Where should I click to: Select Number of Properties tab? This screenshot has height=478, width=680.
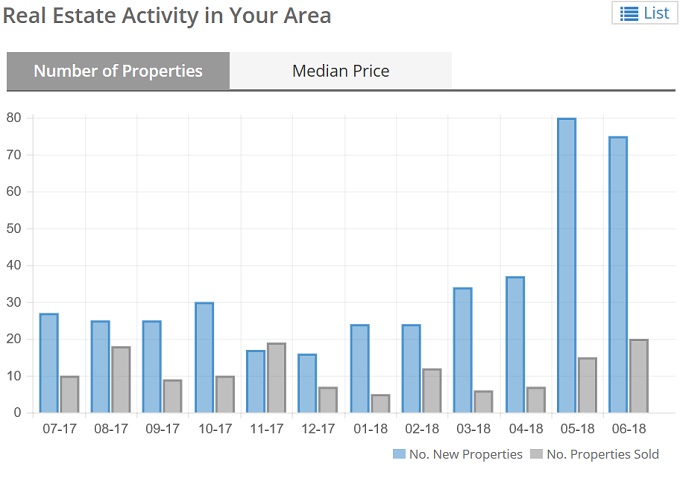tap(118, 71)
